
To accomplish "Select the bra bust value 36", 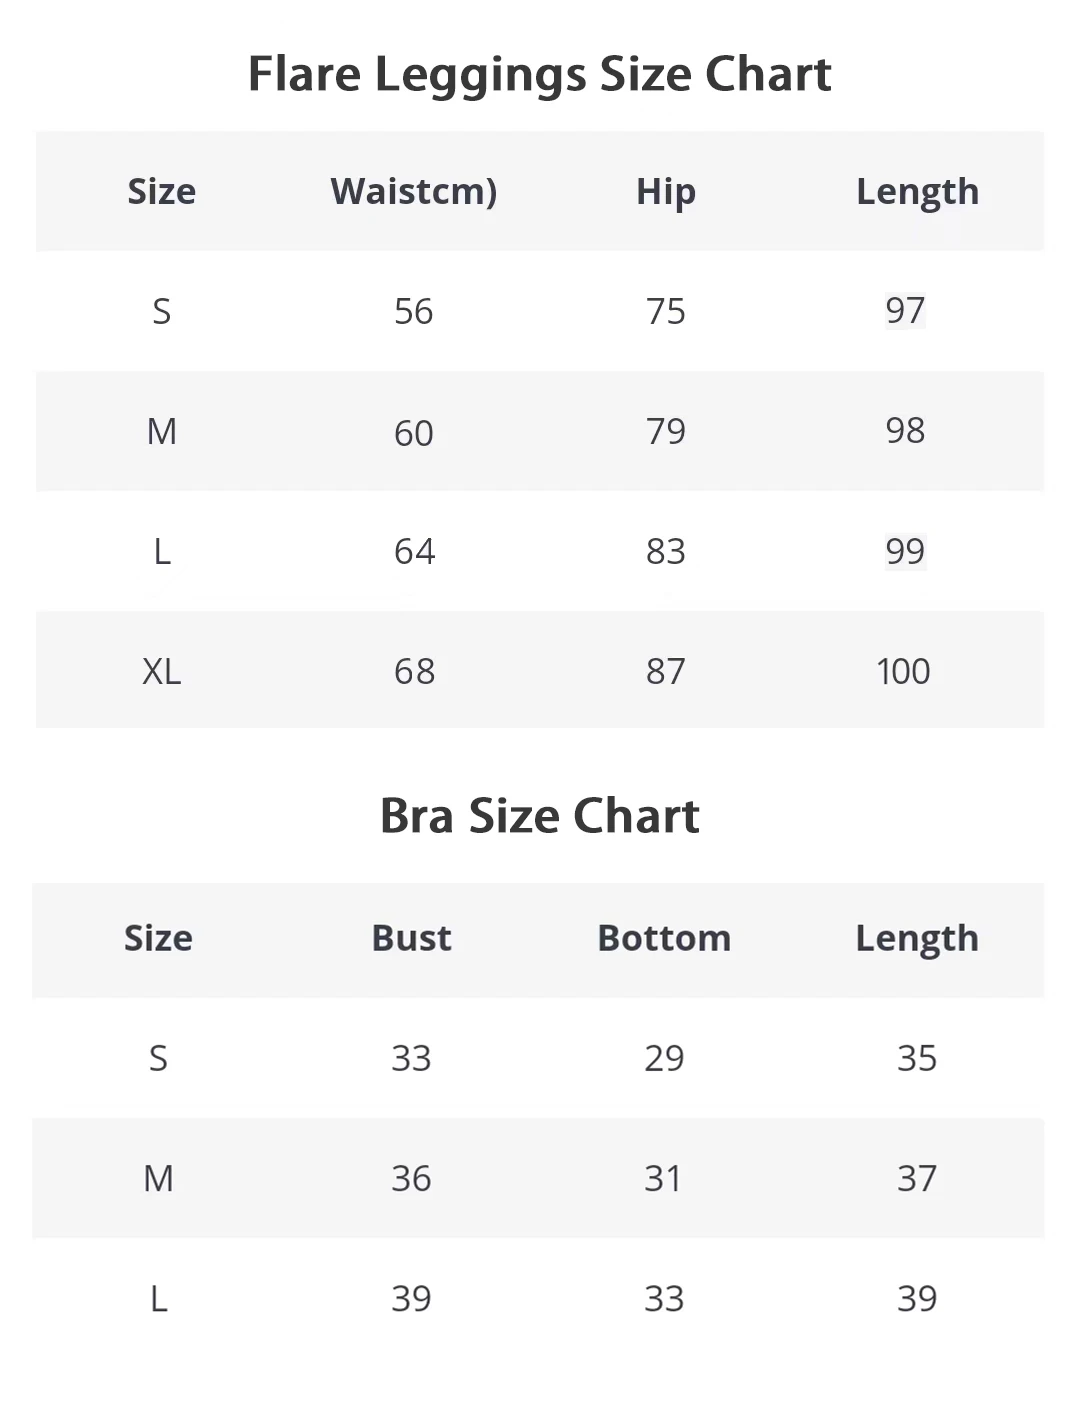I will pyautogui.click(x=411, y=1178).
